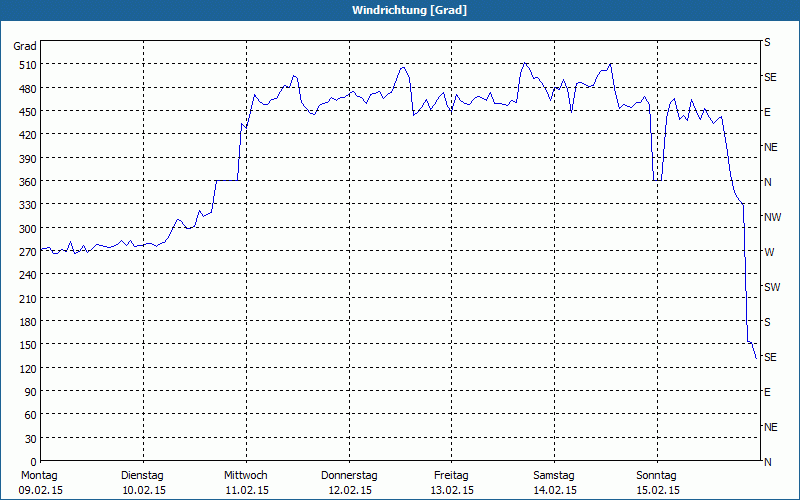Click the "Sonntag" day label

(656, 476)
